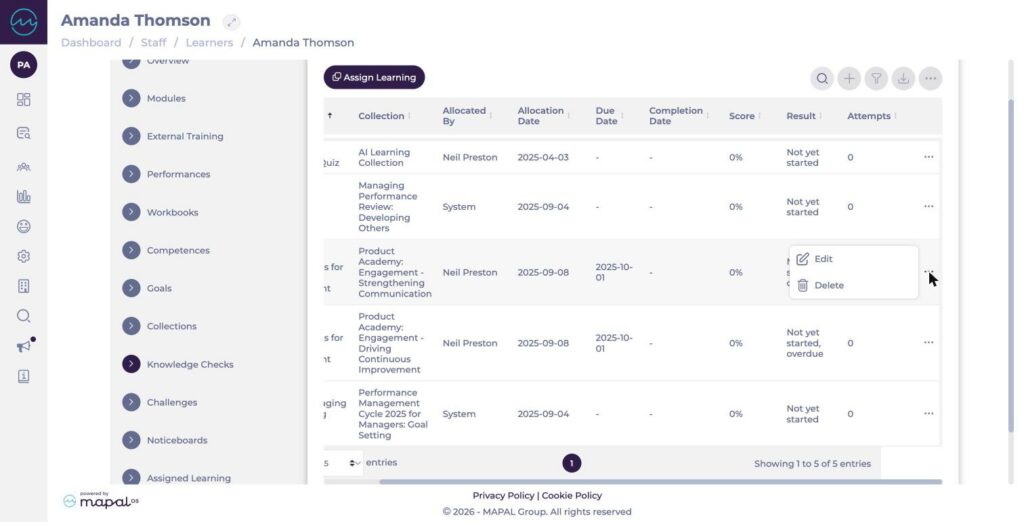Viewport: 1024px width, 522px height.
Task: Expand the Competences section chevron
Action: 131,250
